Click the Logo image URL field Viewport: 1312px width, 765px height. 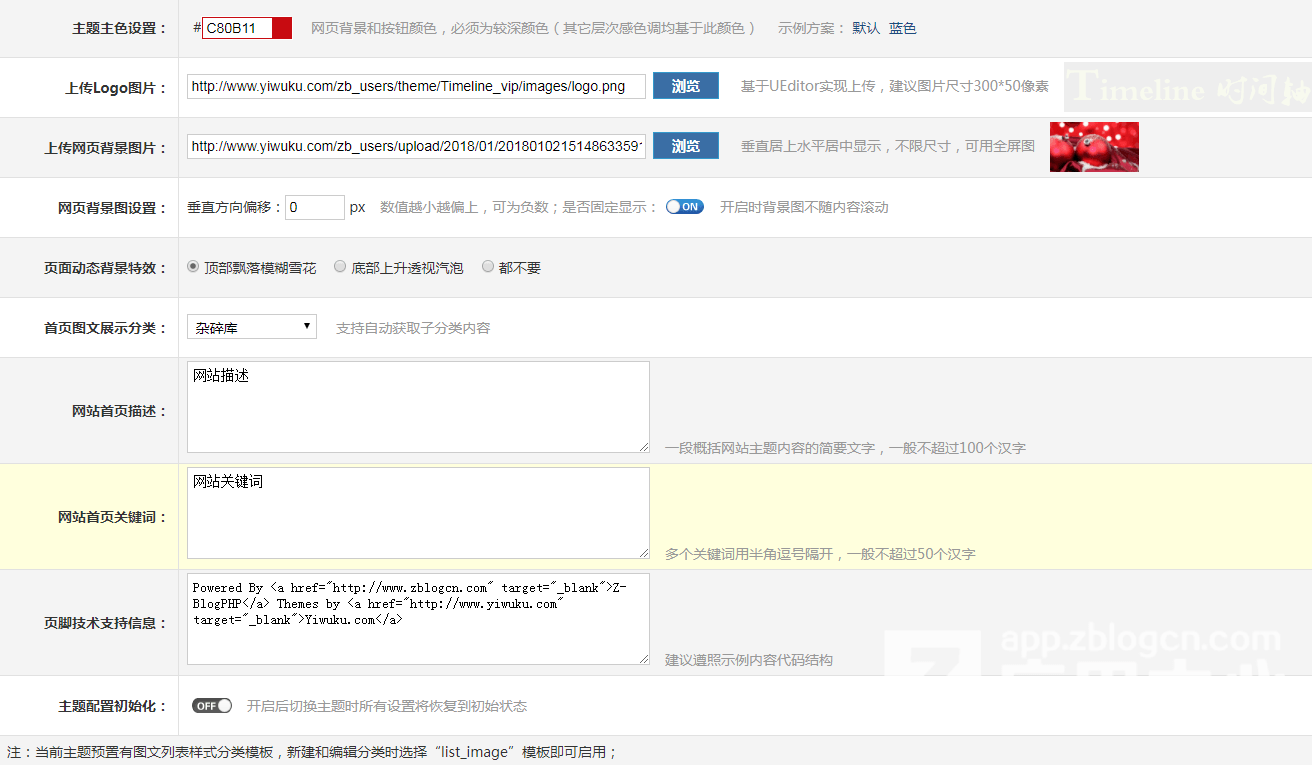click(x=416, y=86)
